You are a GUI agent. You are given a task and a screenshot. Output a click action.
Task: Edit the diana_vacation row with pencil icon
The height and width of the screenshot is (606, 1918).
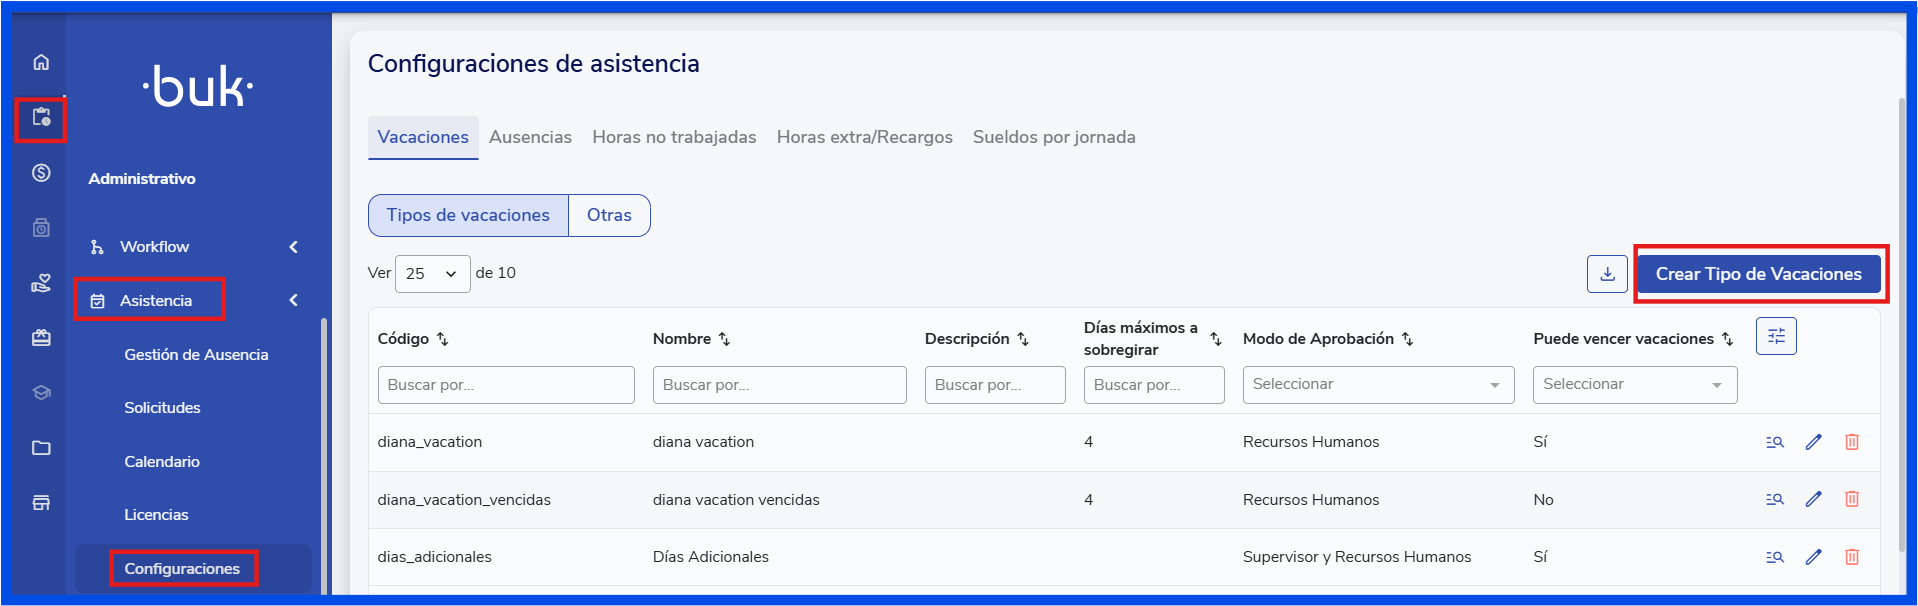1813,442
